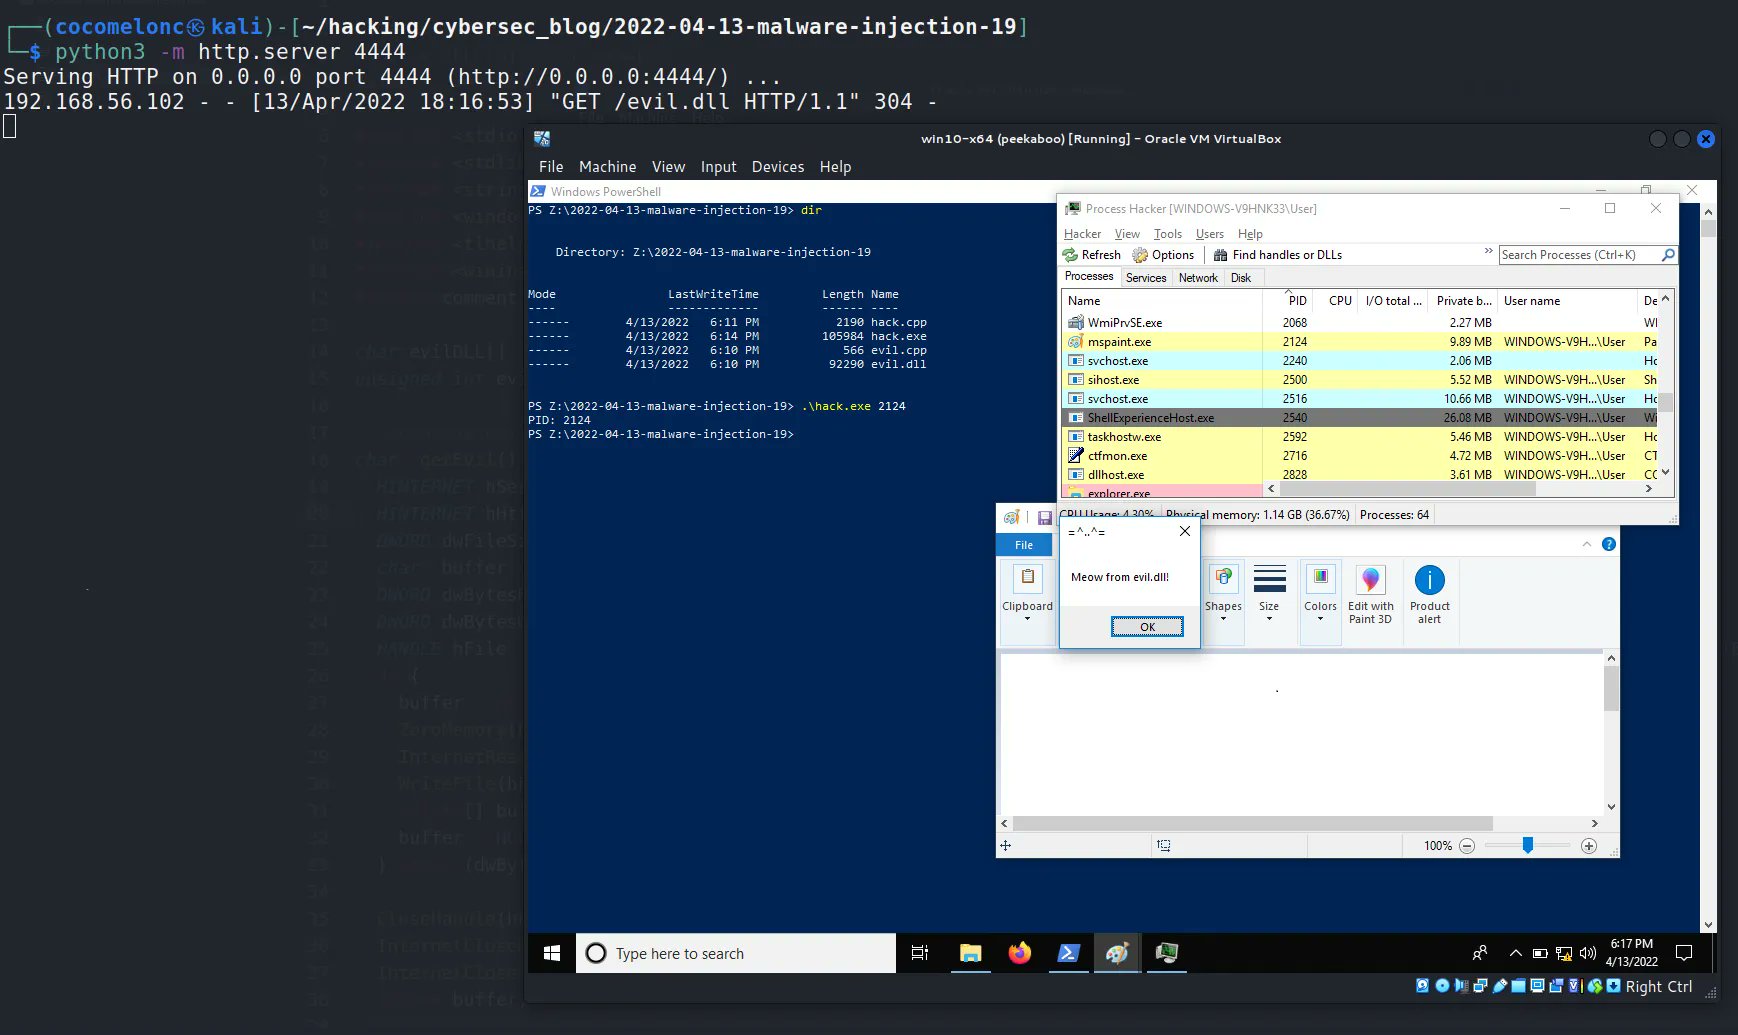
Task: Open Windows PowerShell from the taskbar
Action: point(1068,953)
